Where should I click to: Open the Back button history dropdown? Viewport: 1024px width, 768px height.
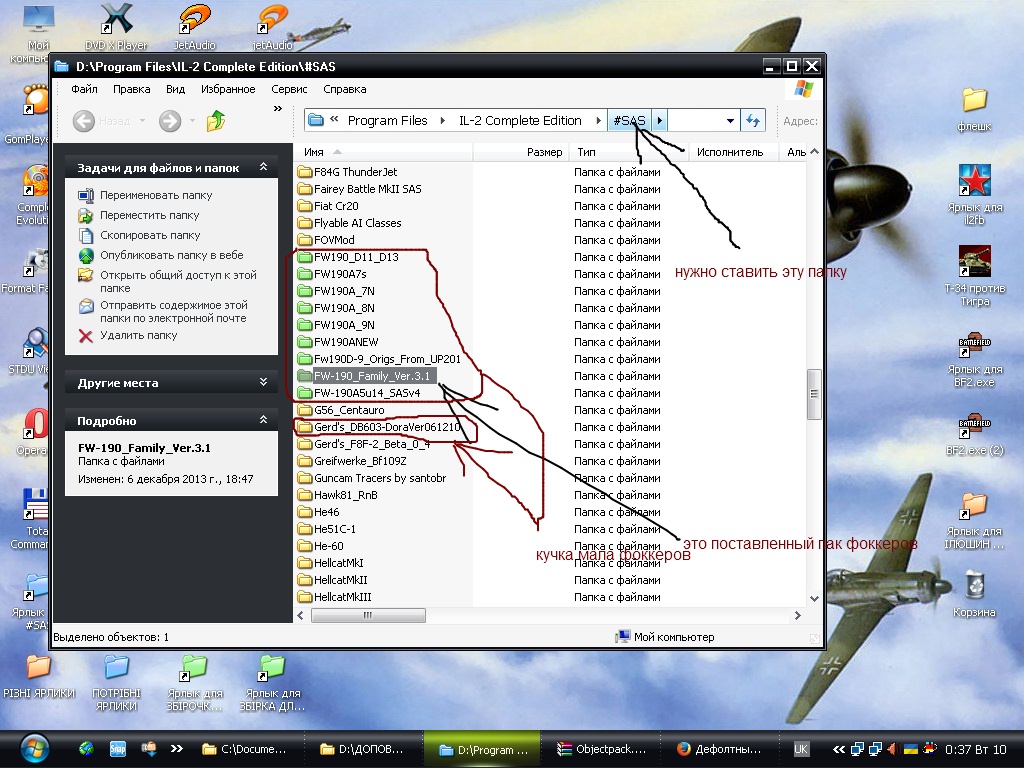point(142,121)
